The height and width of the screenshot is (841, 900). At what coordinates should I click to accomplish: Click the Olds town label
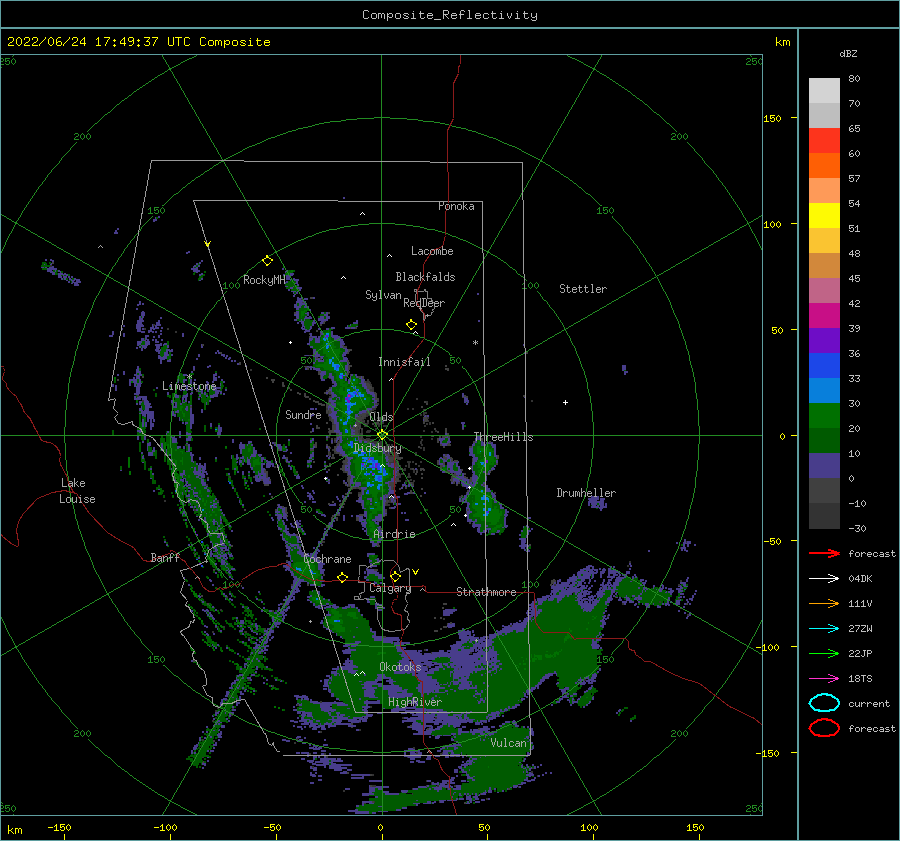381,417
